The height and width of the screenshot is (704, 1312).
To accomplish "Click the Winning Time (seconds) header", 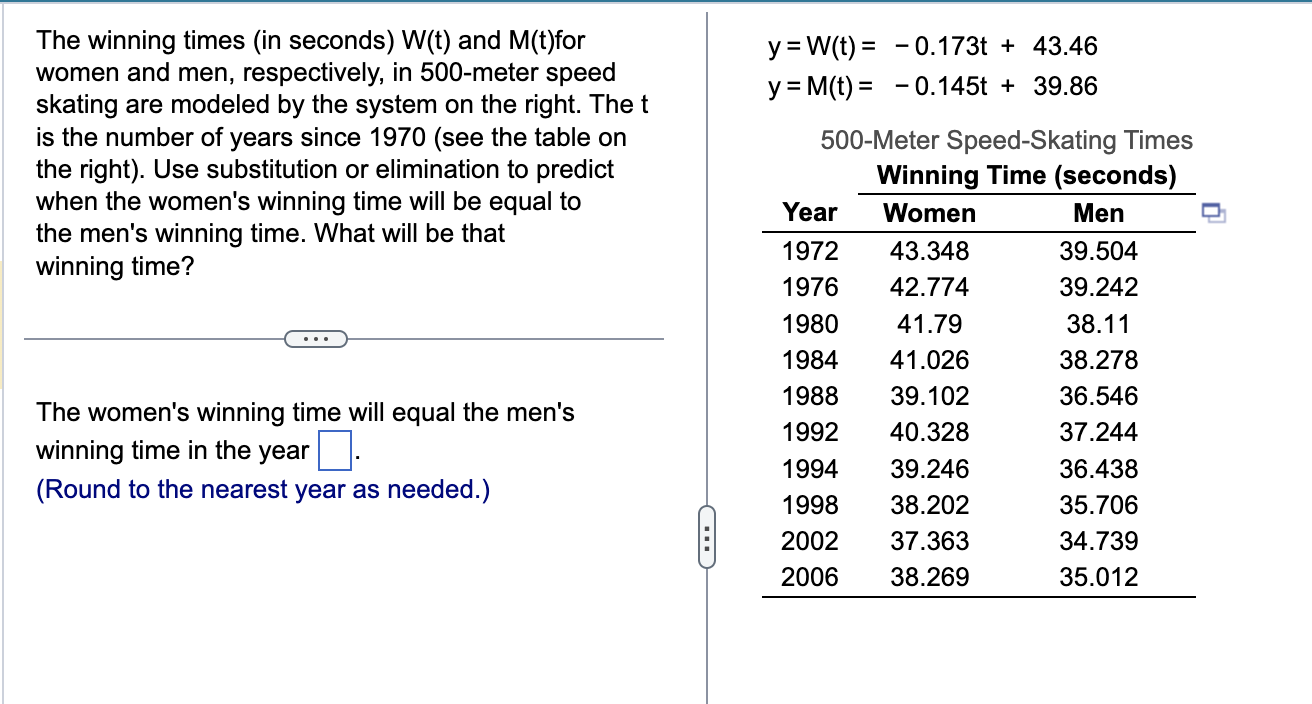I will 1026,175.
